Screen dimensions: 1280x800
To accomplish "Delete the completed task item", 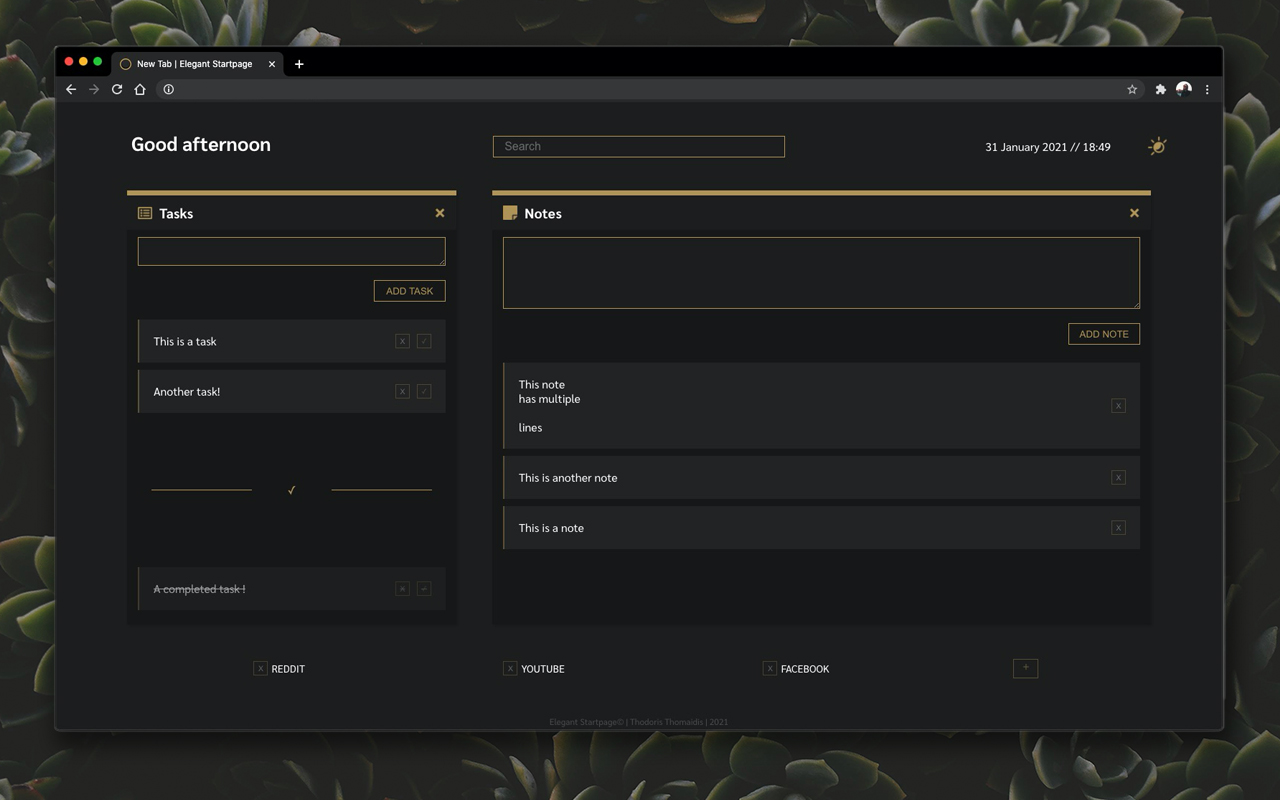I will [402, 589].
